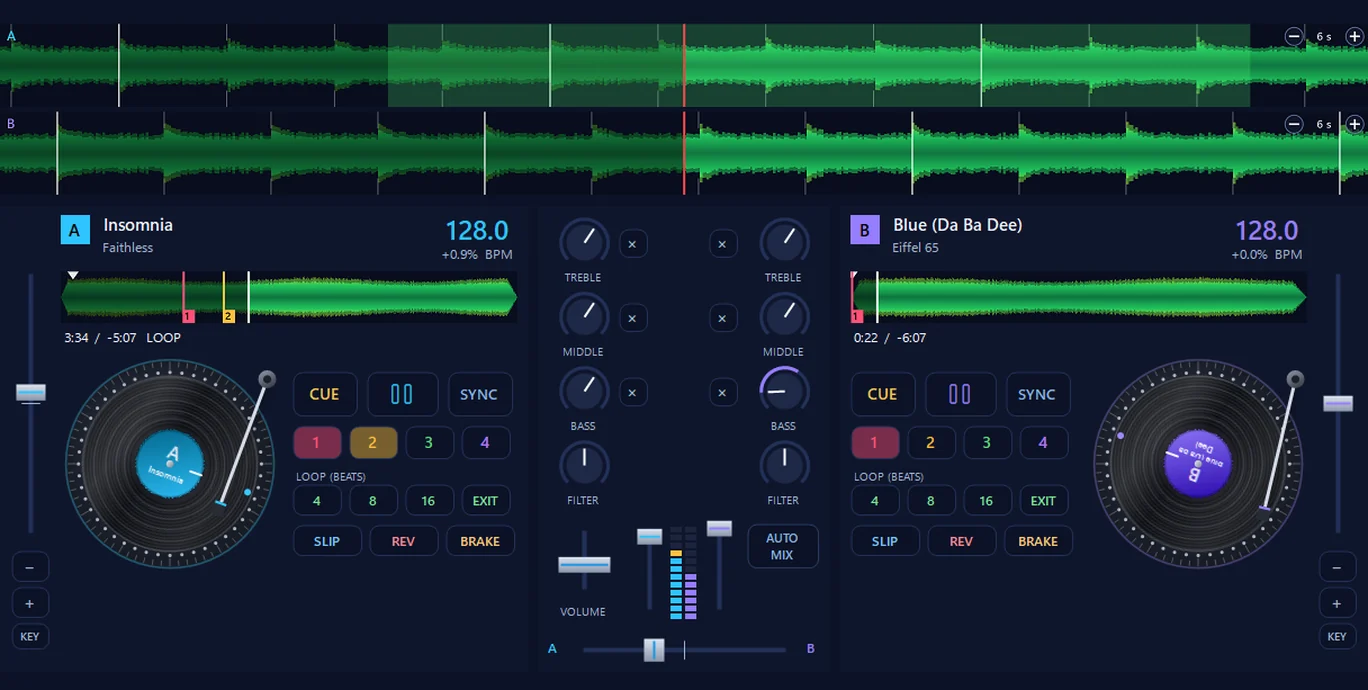Screen dimensions: 1368x690
Task: Set an 8-beat loop on deck A
Action: [x=373, y=501]
